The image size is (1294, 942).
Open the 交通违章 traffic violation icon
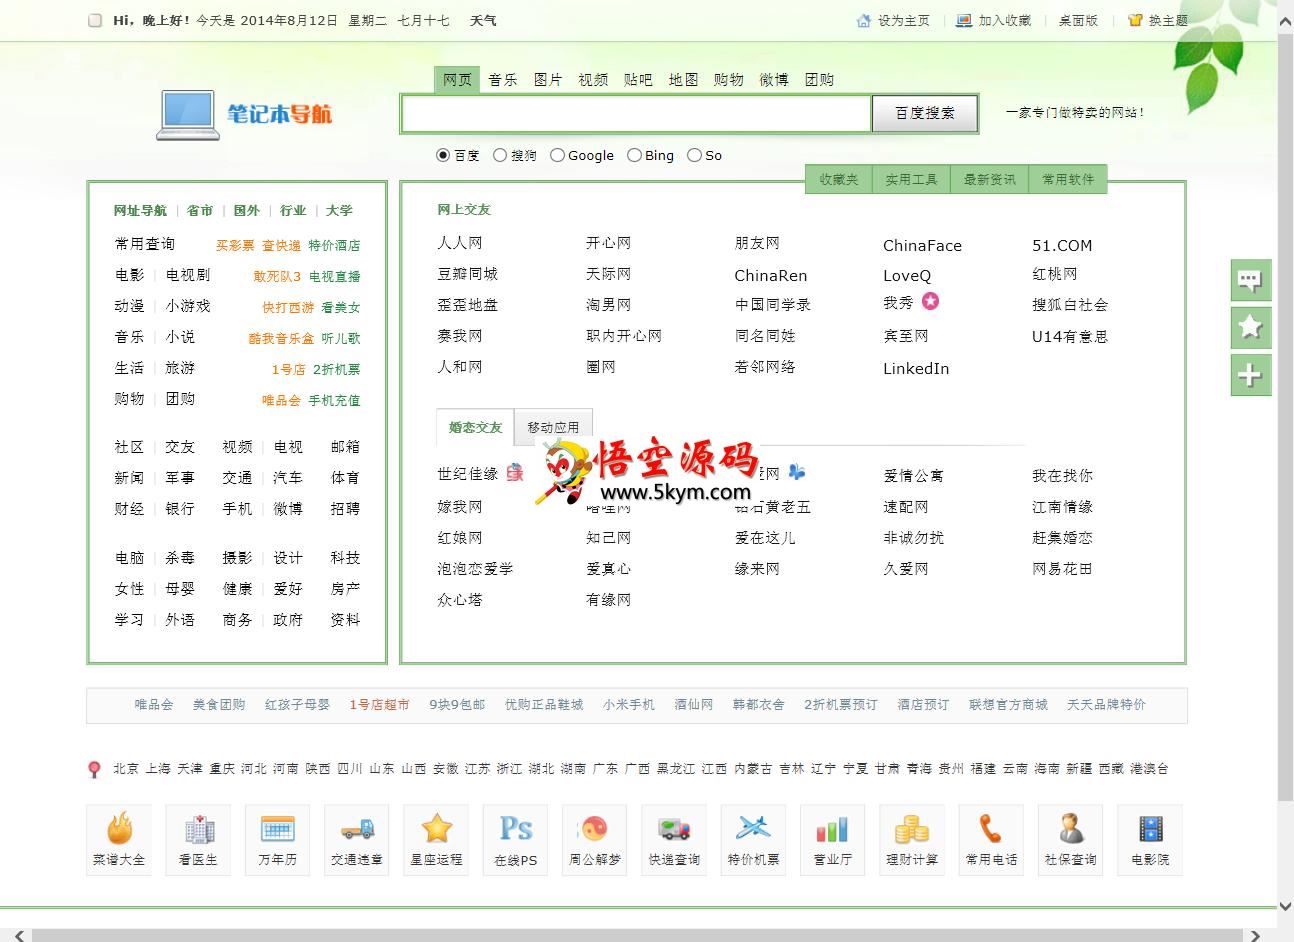tap(357, 839)
